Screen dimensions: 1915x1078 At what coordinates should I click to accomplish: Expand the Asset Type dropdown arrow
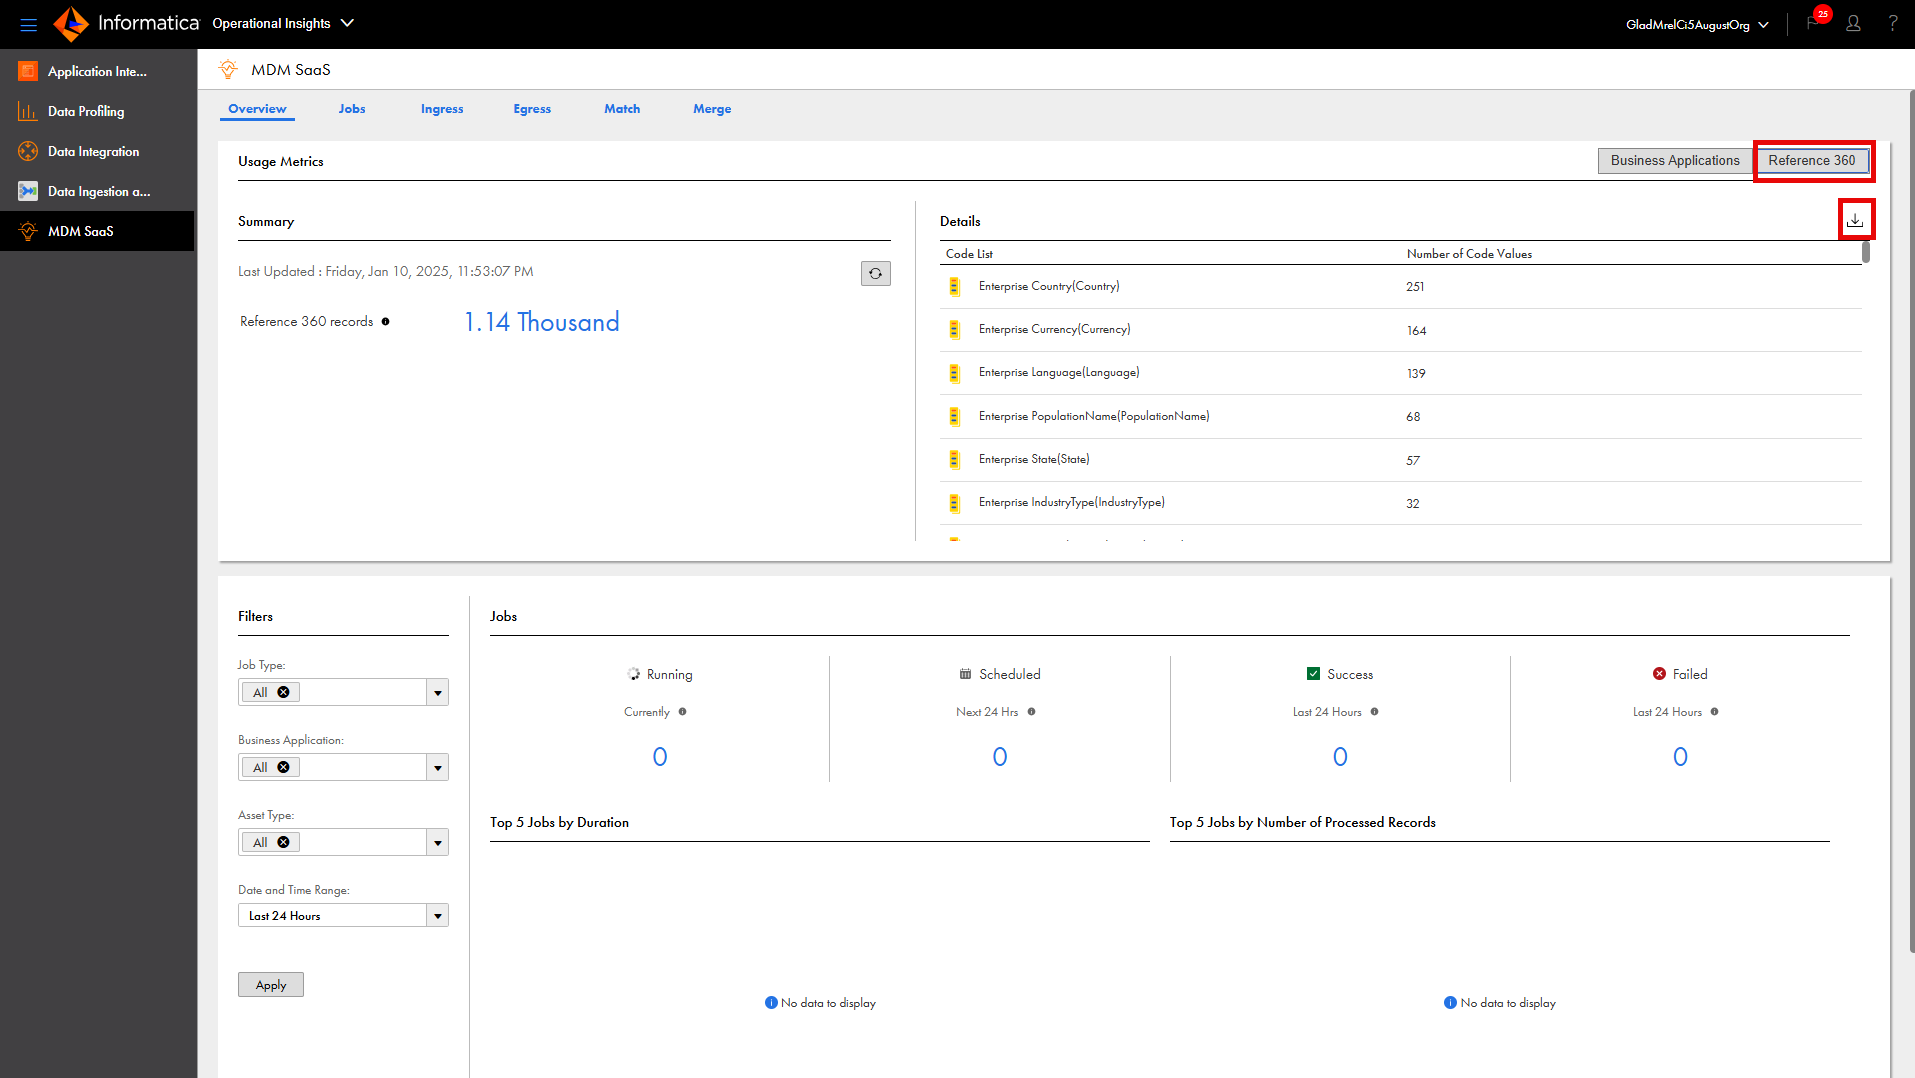click(x=437, y=842)
